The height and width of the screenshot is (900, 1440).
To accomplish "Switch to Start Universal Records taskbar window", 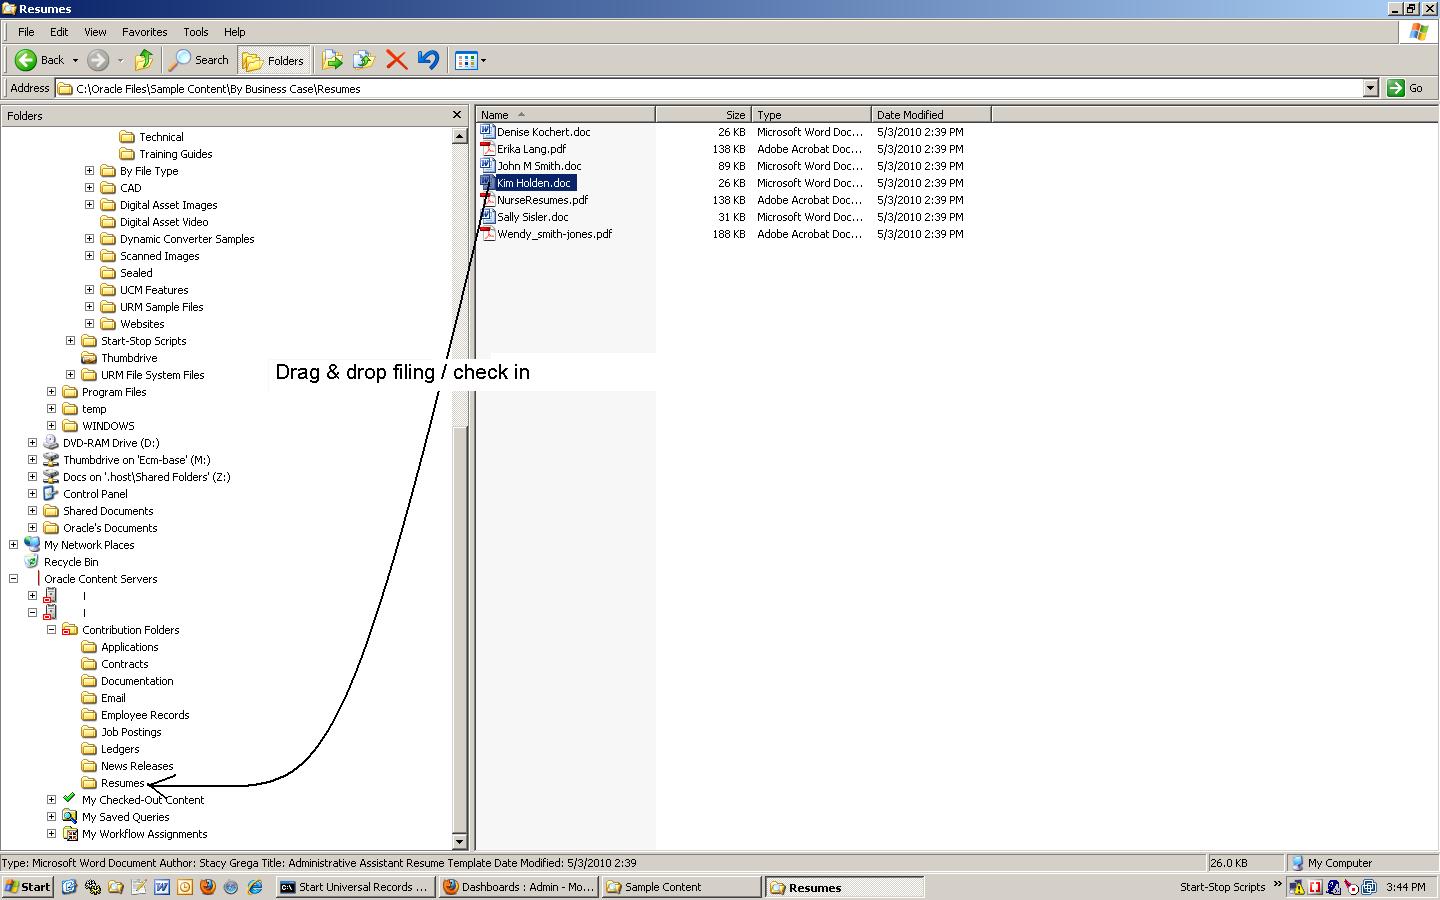I will coord(355,887).
